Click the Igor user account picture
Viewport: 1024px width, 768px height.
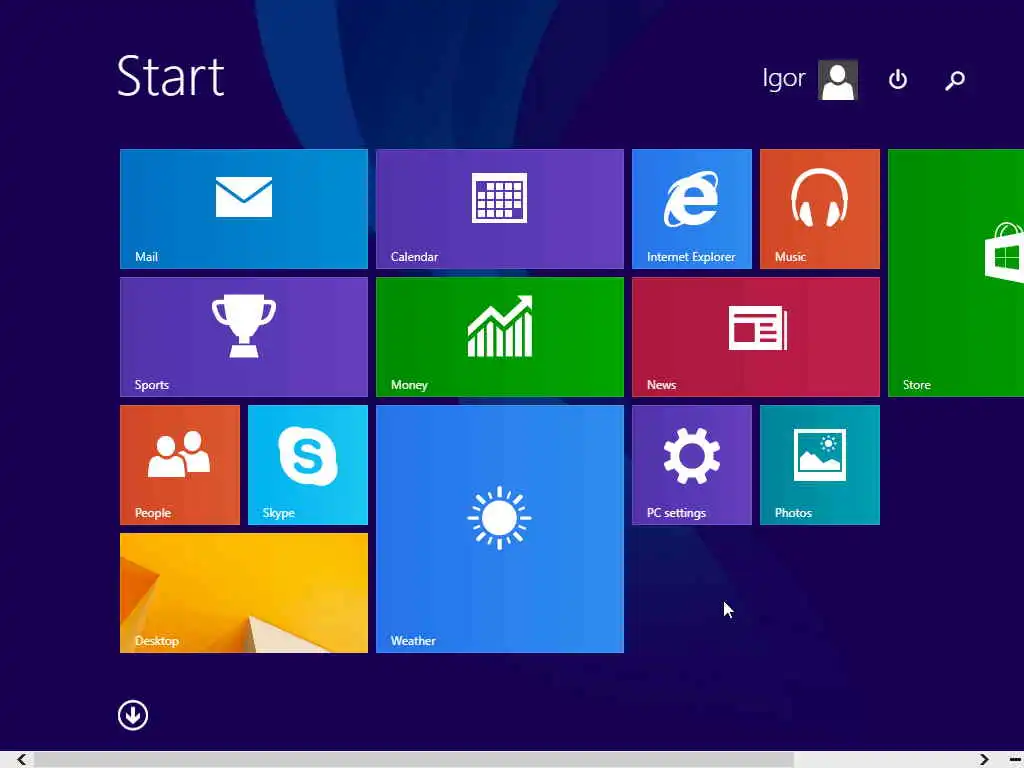pyautogui.click(x=838, y=80)
